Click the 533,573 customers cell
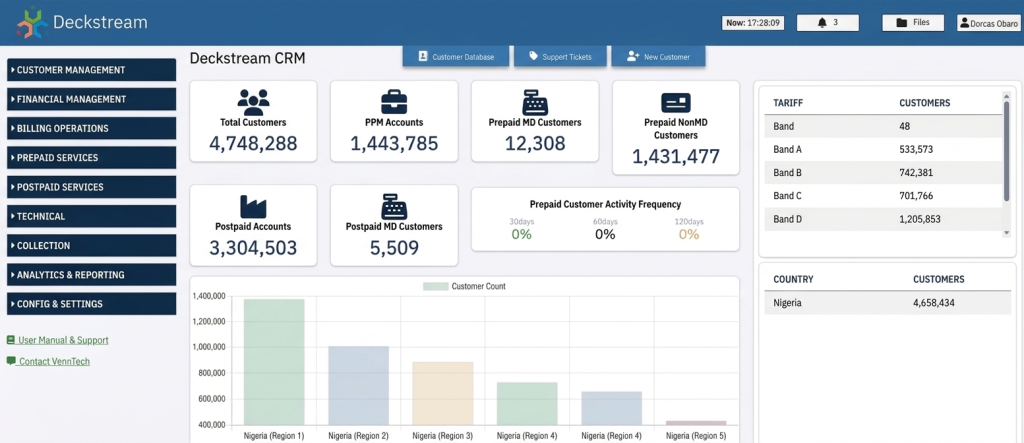The height and width of the screenshot is (443, 1024). [x=916, y=150]
